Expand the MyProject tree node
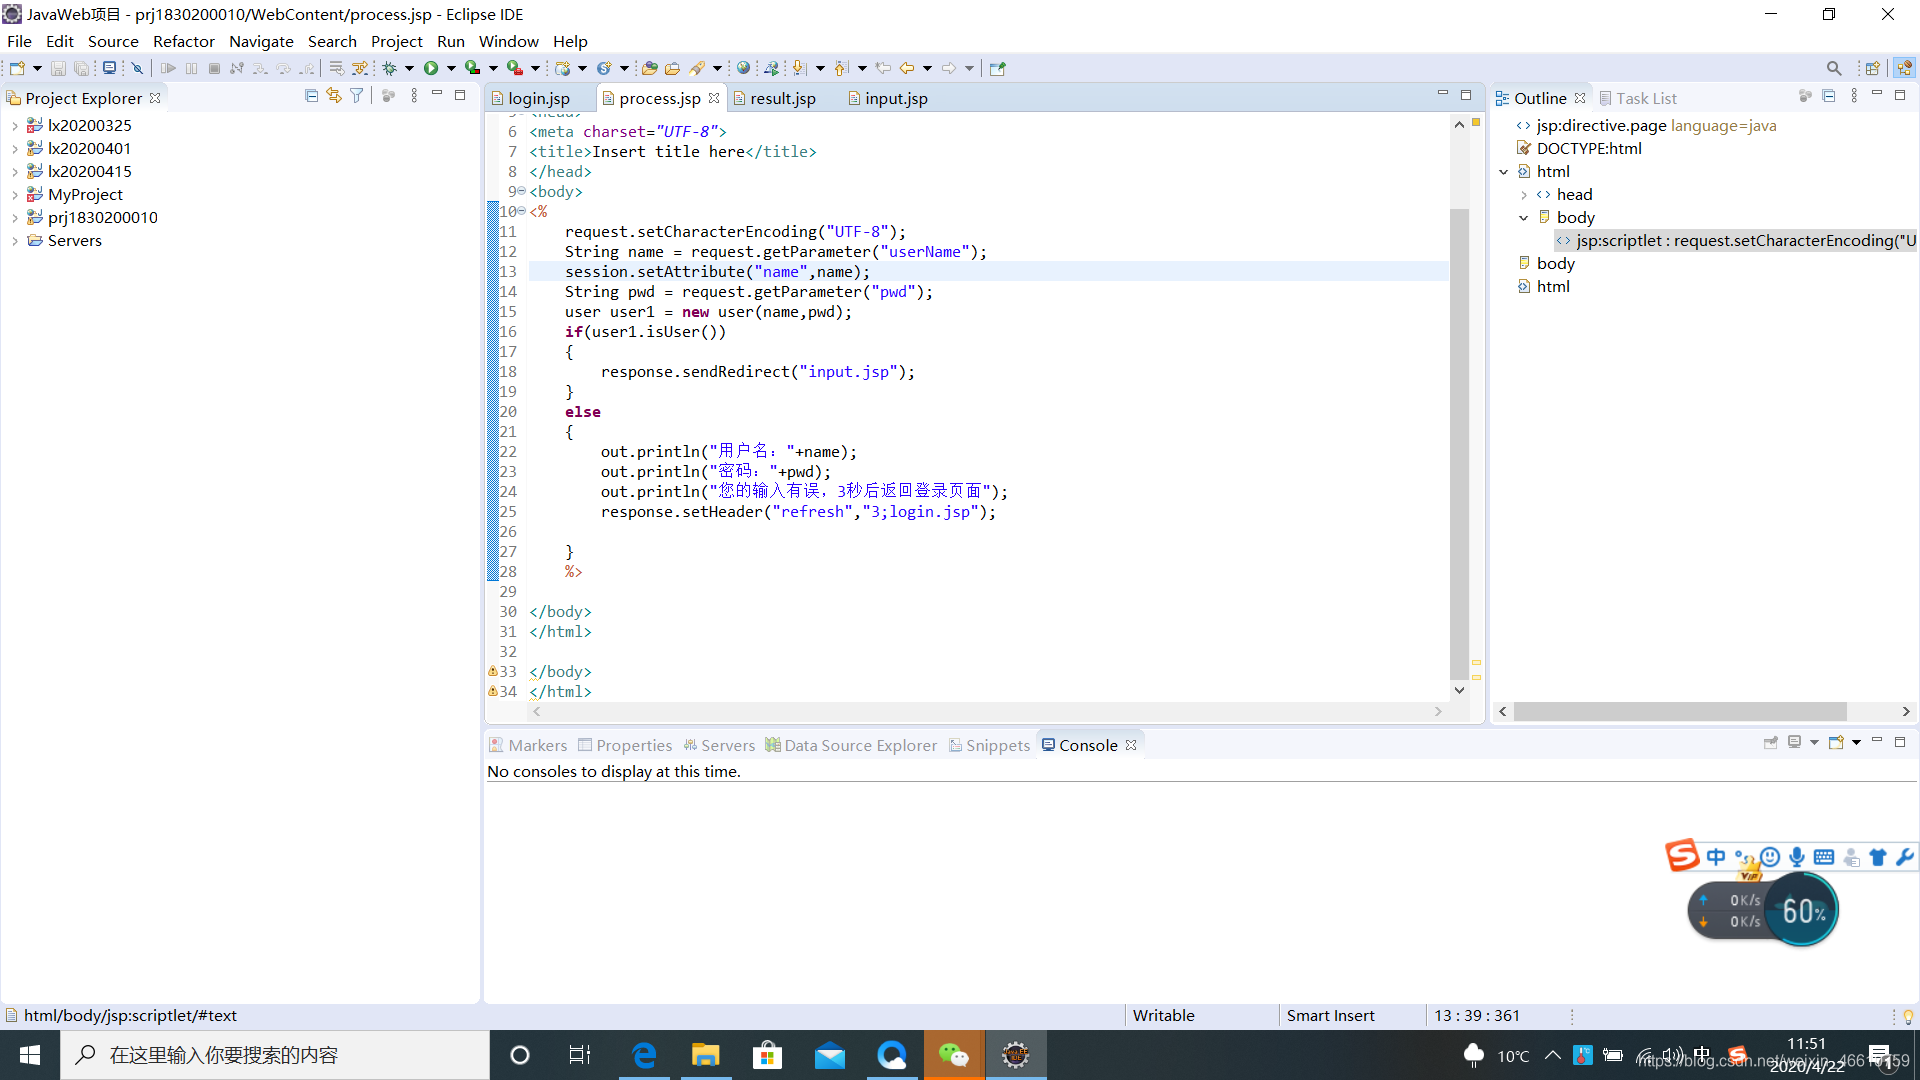1920x1080 pixels. (x=14, y=195)
